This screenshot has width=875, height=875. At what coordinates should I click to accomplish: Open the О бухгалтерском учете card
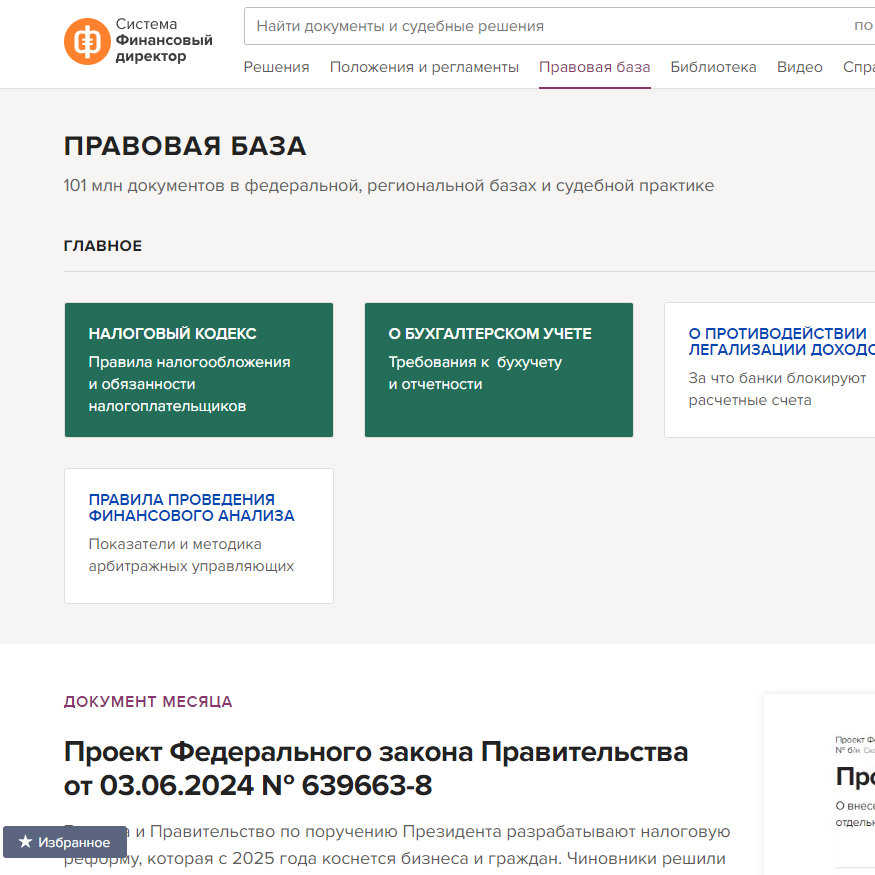[x=498, y=369]
